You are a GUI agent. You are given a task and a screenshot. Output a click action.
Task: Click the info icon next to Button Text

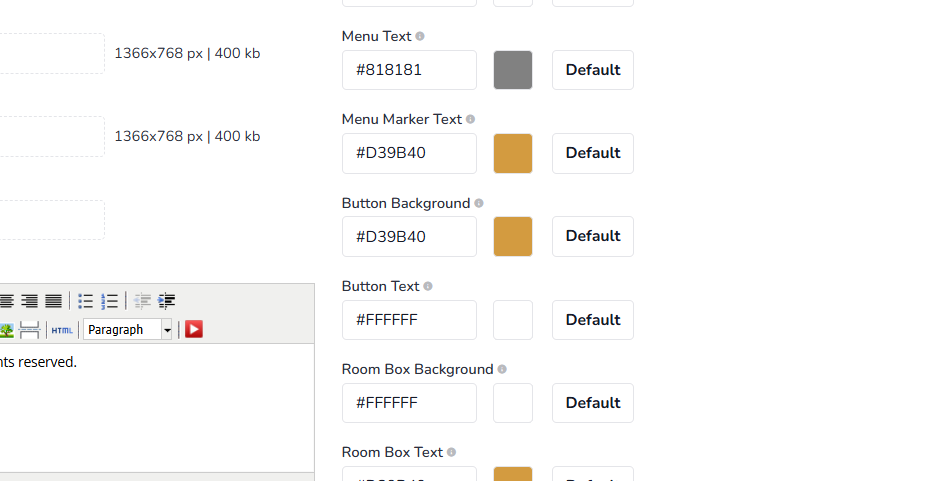428,286
